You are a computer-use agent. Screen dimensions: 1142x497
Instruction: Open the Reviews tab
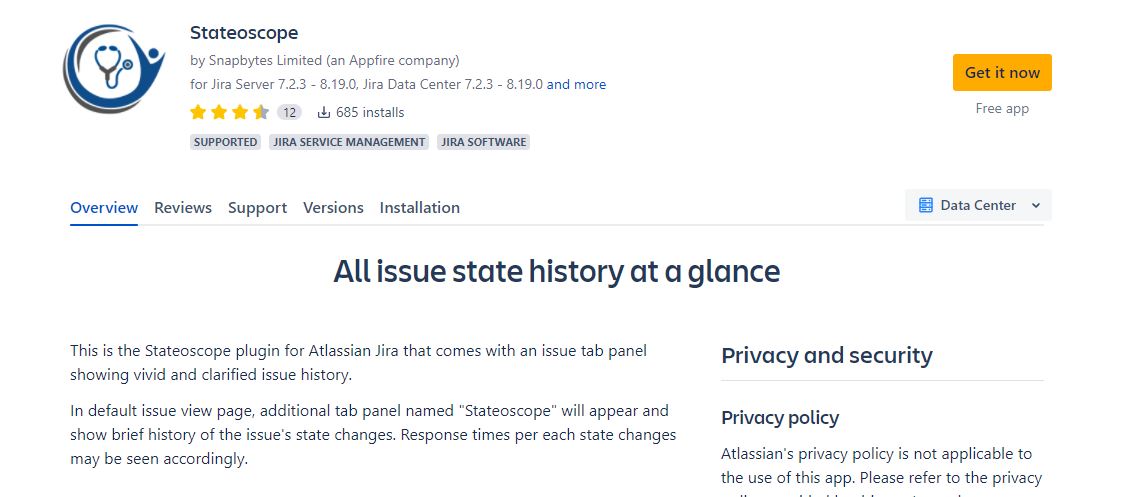click(x=183, y=208)
